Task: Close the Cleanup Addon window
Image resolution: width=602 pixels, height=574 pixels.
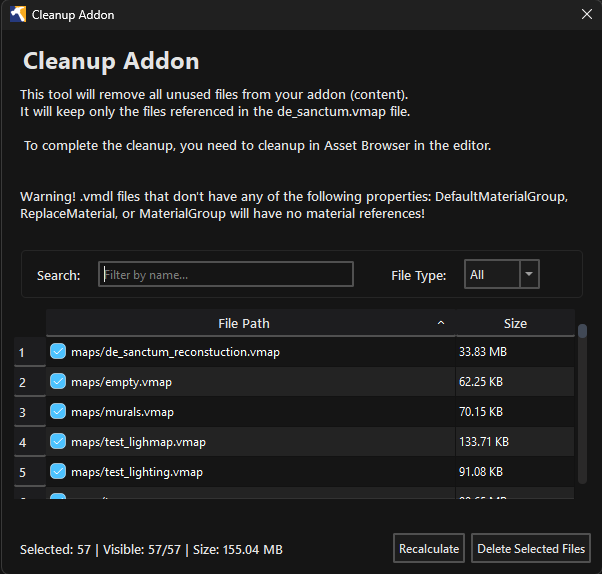Action: pyautogui.click(x=586, y=14)
